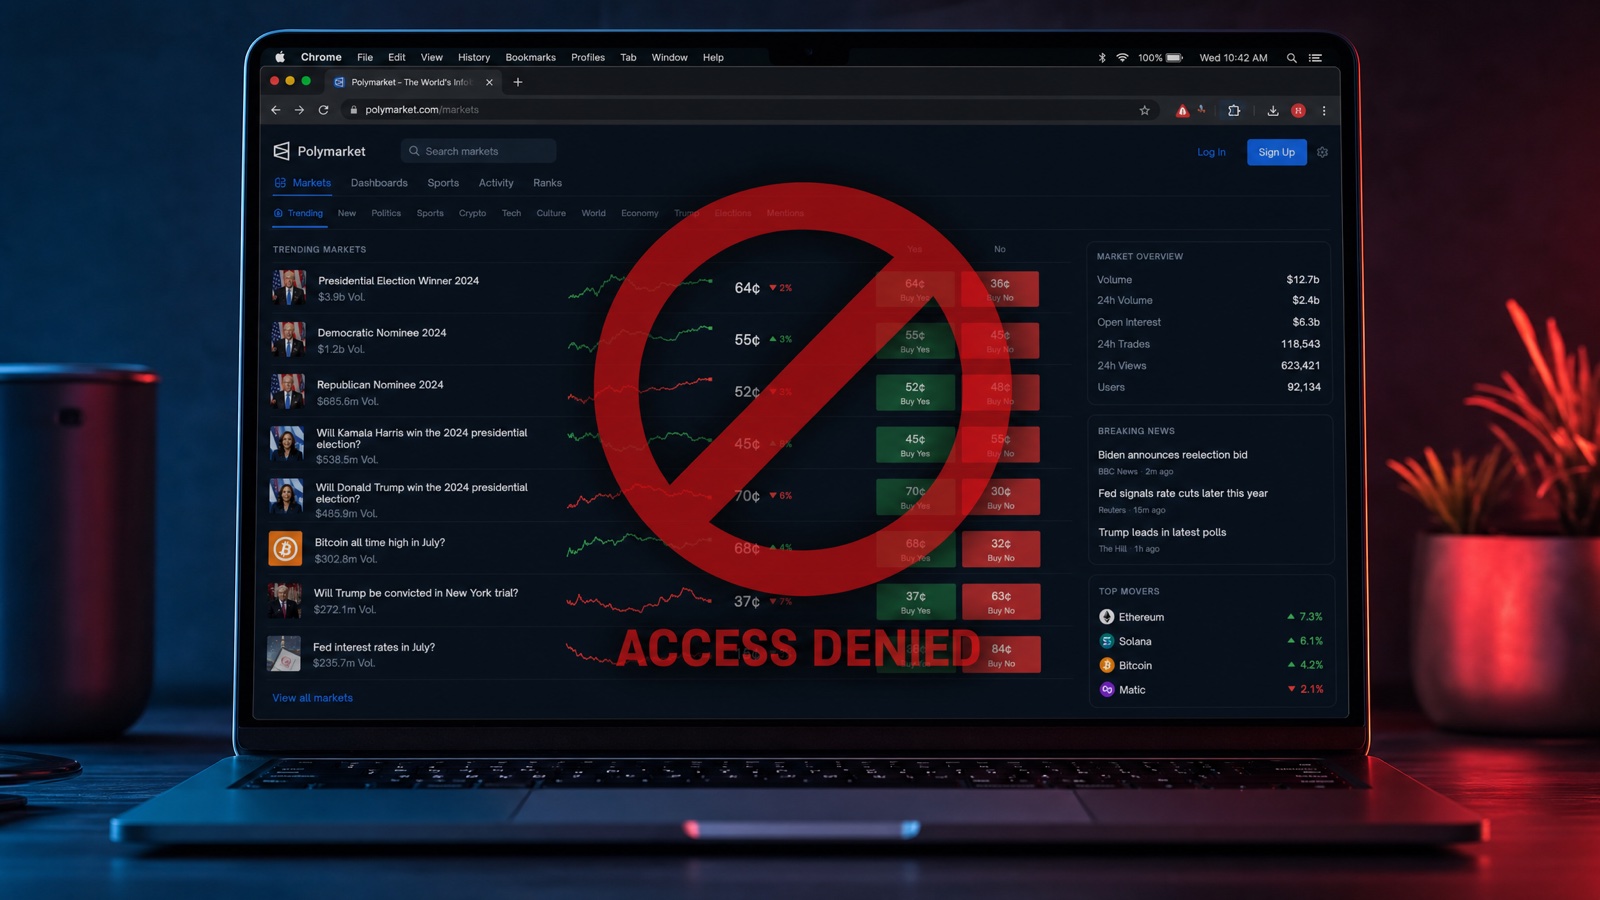Click the red warning triangle extension icon
This screenshot has height=900, width=1600.
pyautogui.click(x=1182, y=111)
